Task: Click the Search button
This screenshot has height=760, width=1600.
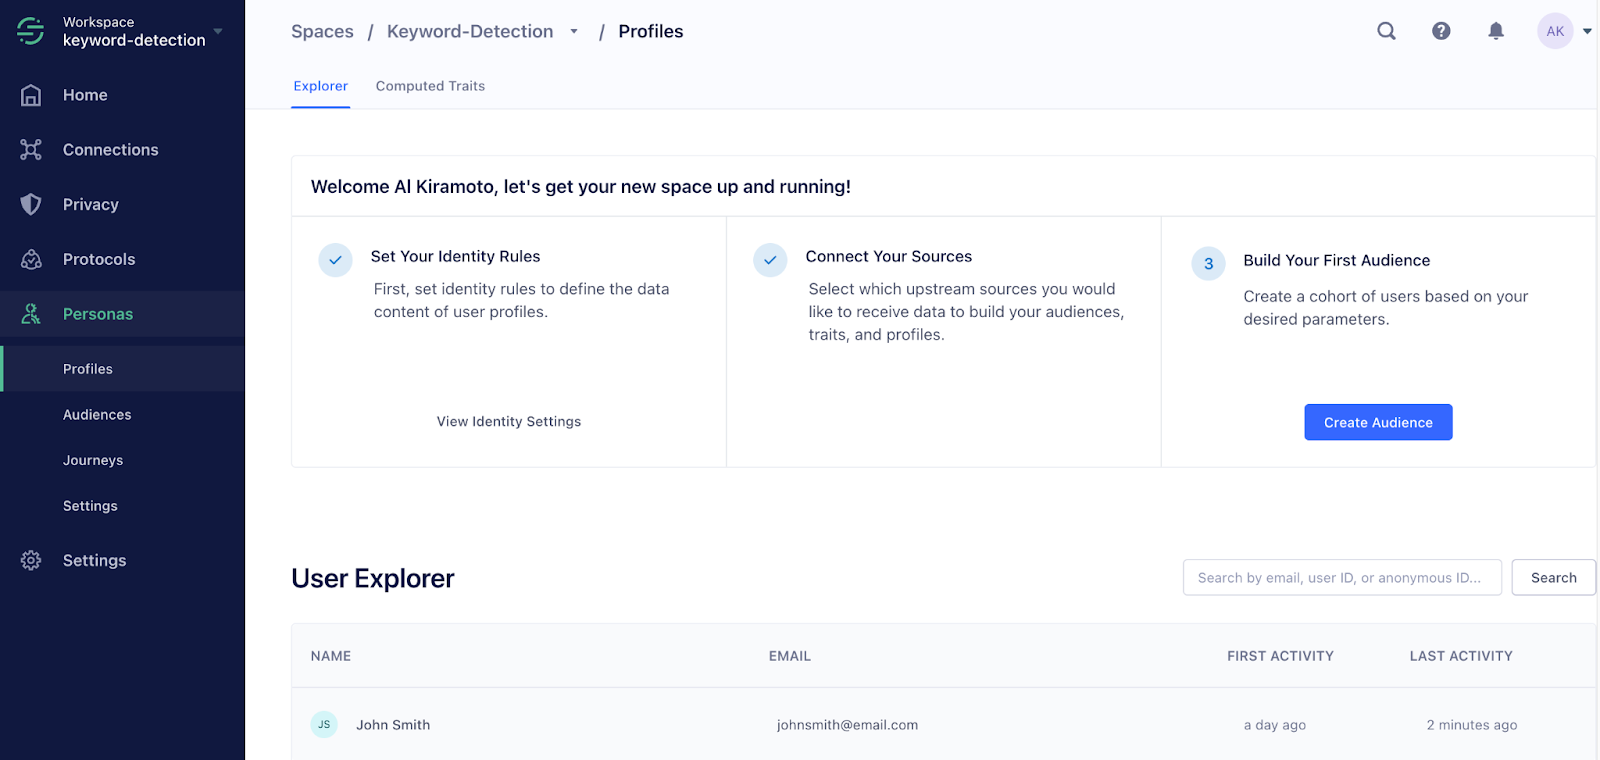Action: pos(1553,578)
